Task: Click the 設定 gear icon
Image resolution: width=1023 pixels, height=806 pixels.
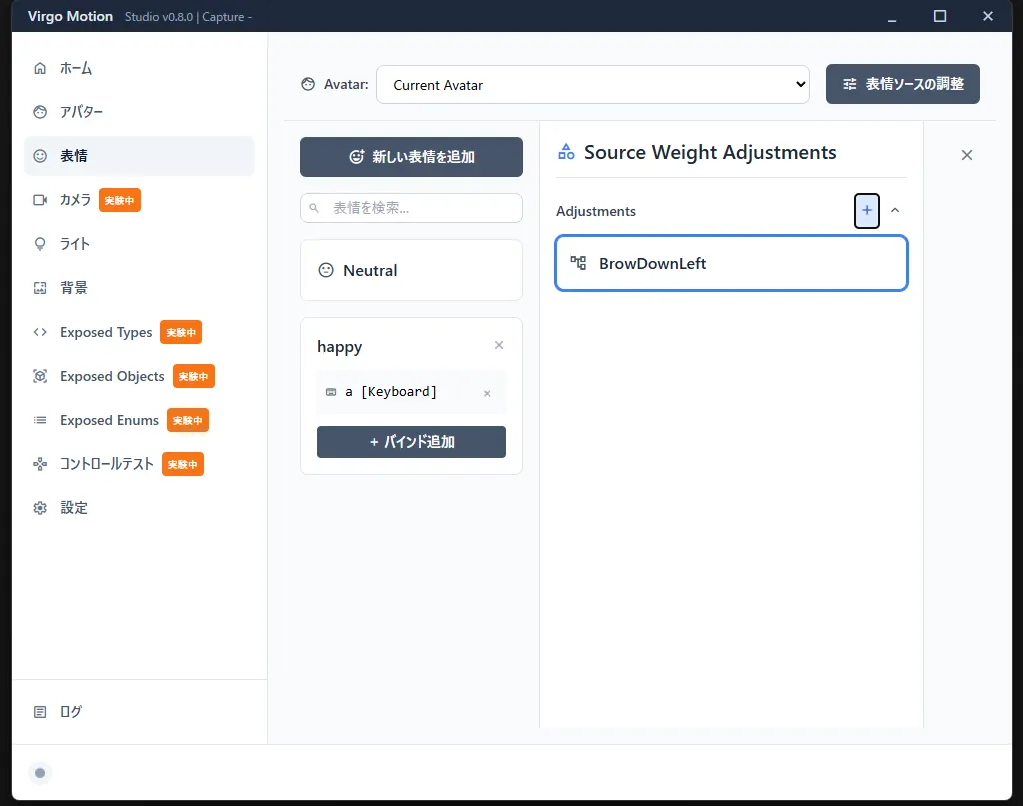Action: pyautogui.click(x=40, y=508)
